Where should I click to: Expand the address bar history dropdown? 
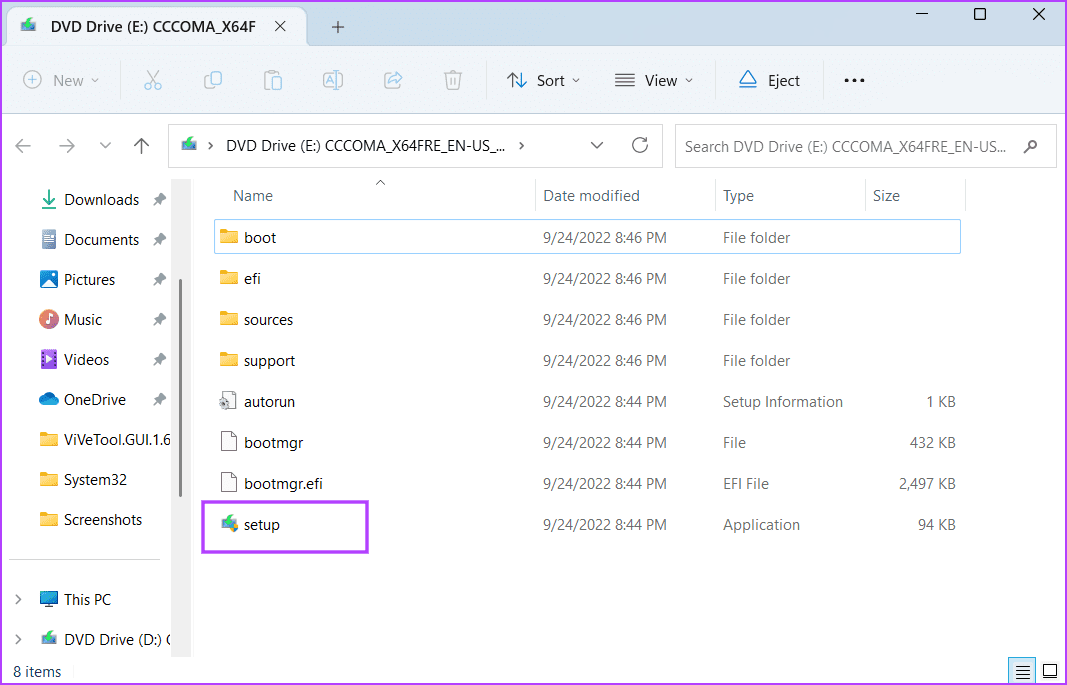click(x=597, y=146)
